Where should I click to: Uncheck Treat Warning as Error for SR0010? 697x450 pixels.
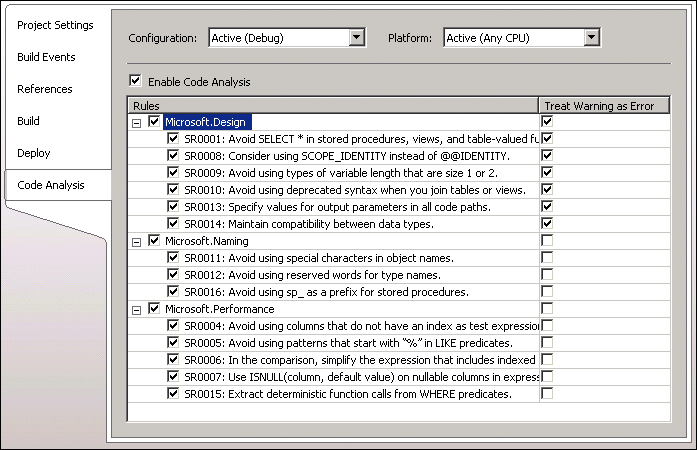click(547, 189)
